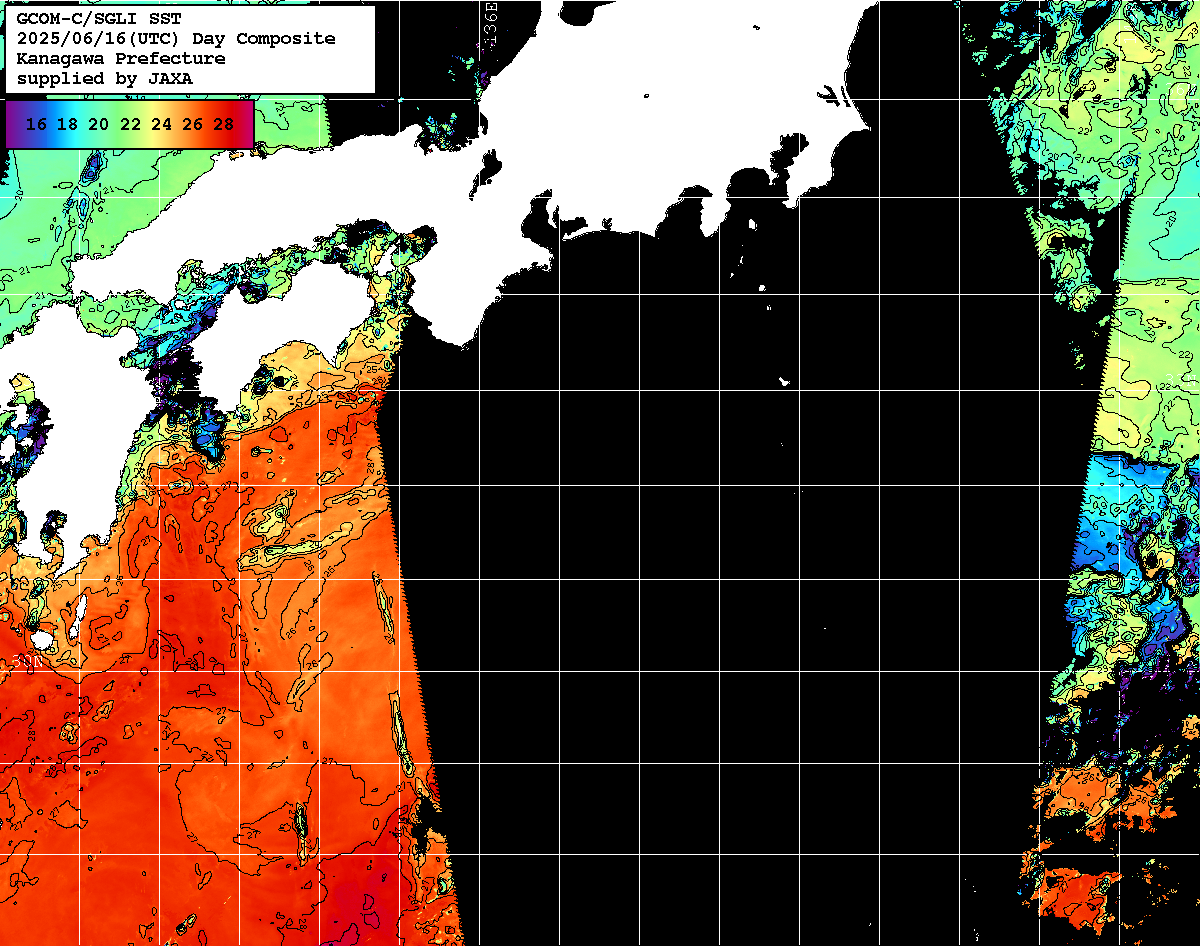
Task: Click the 20 value on the temperature color scale
Action: pyautogui.click(x=98, y=125)
